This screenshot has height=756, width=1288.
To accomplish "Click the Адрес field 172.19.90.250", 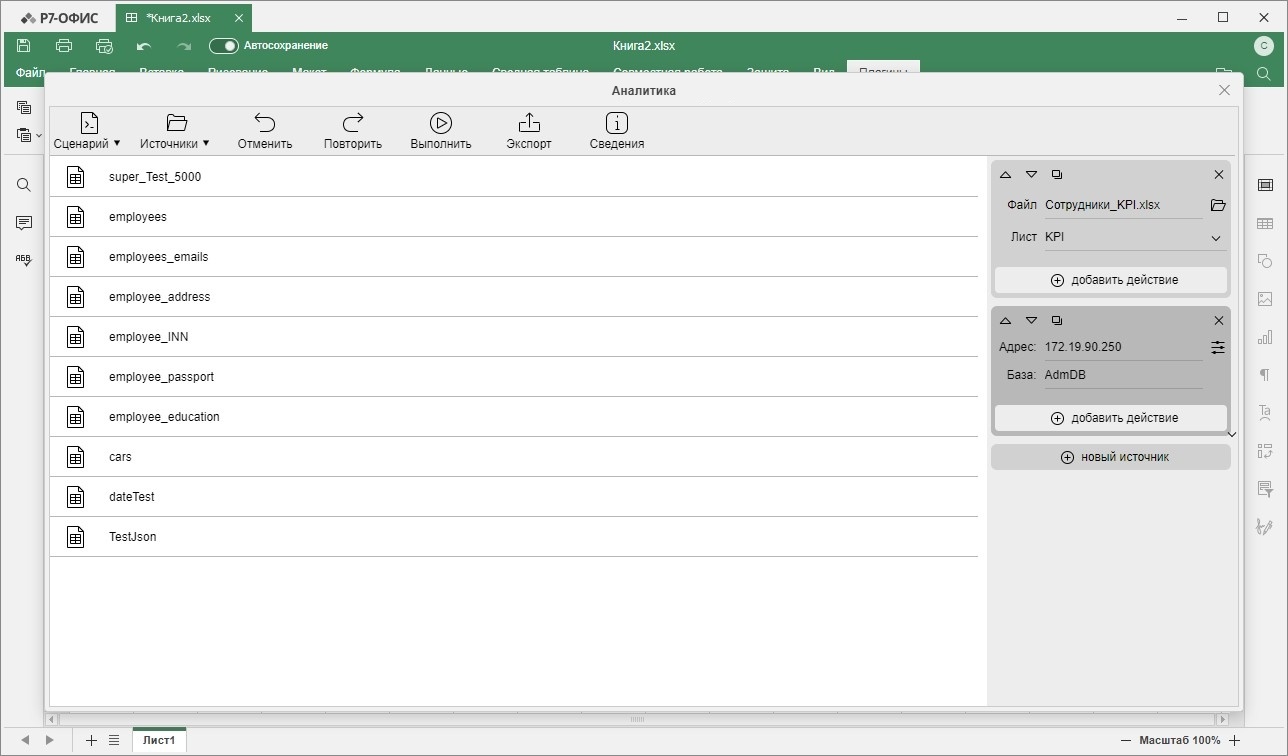I will point(1123,347).
